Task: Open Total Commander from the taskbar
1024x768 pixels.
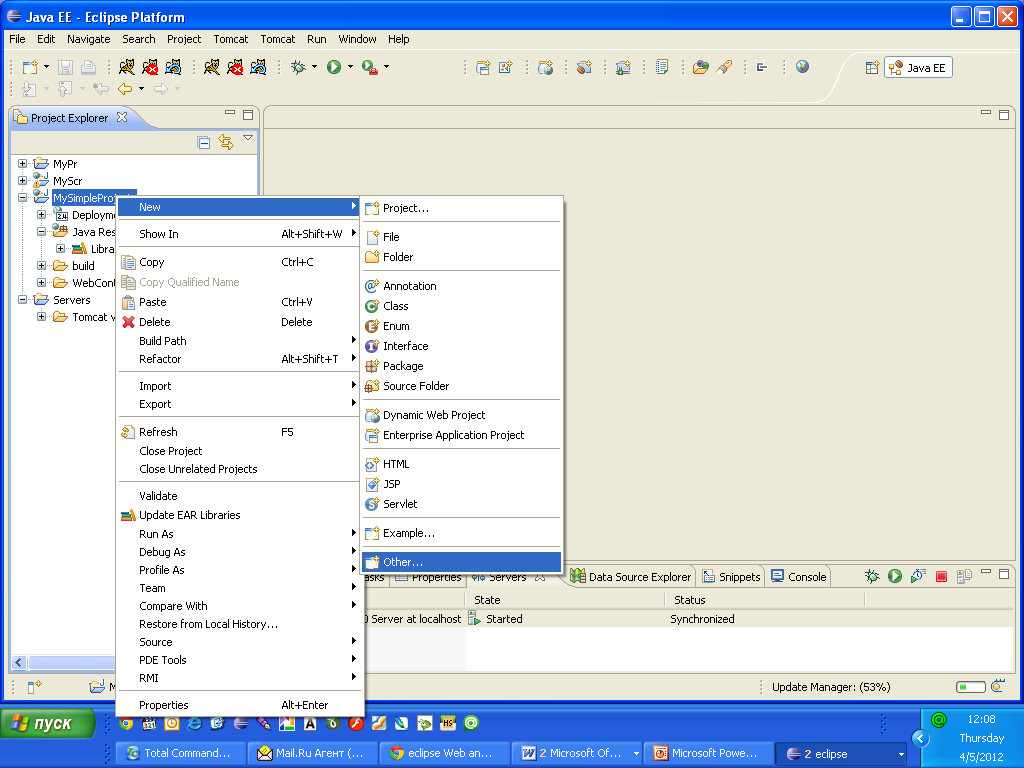Action: tap(181, 753)
